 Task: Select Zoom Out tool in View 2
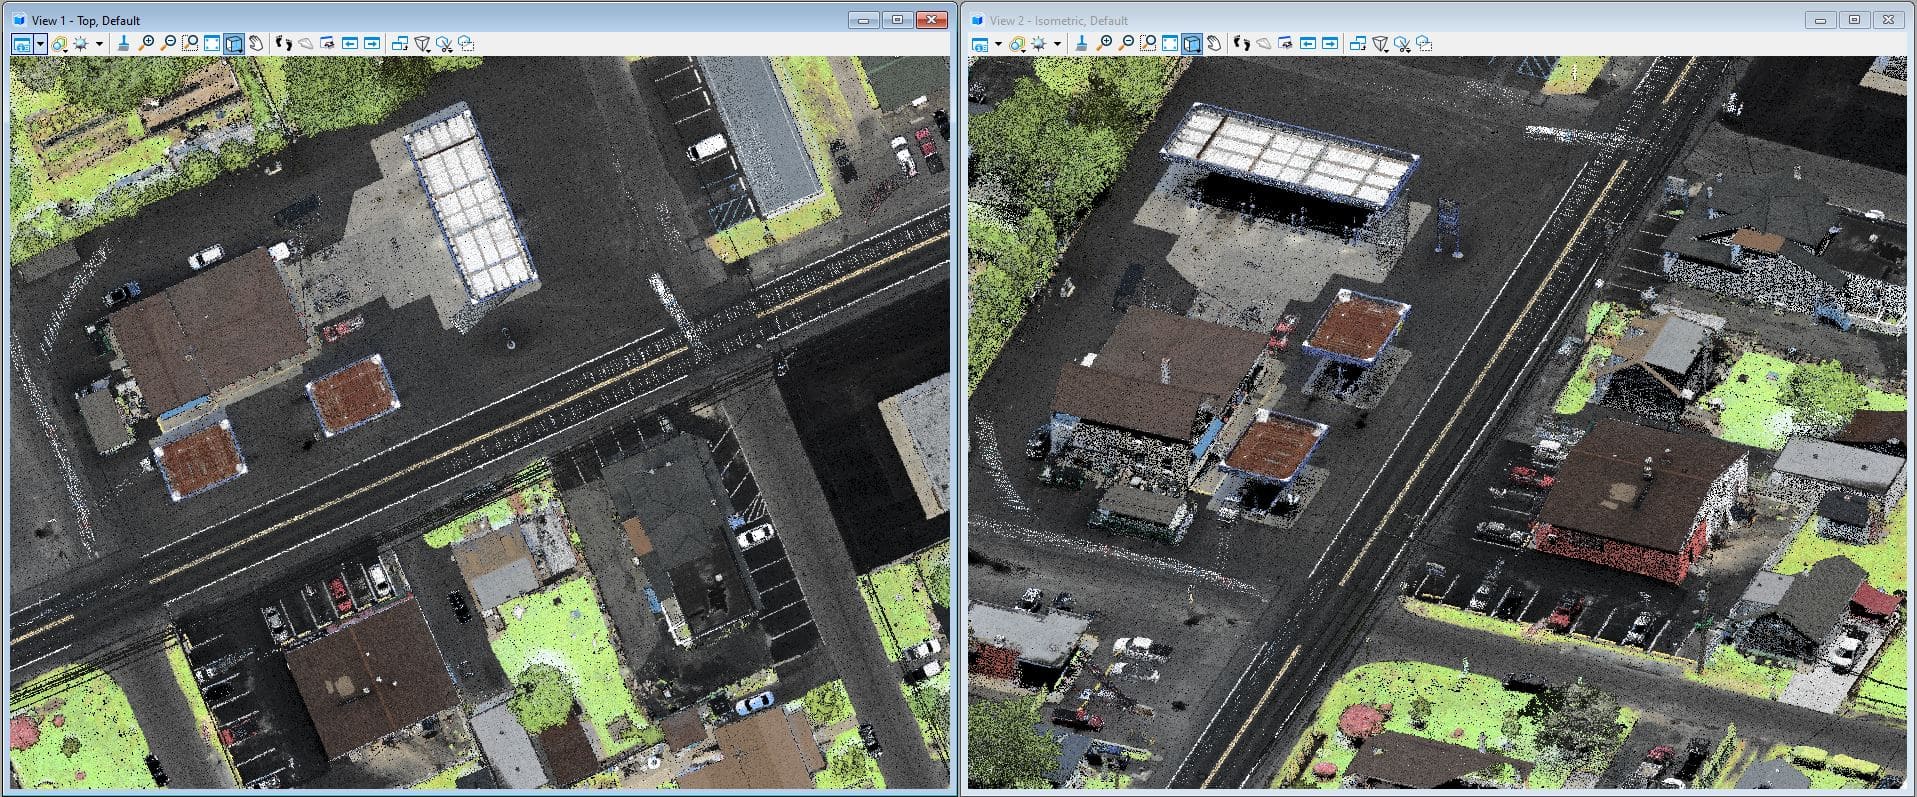(1126, 44)
